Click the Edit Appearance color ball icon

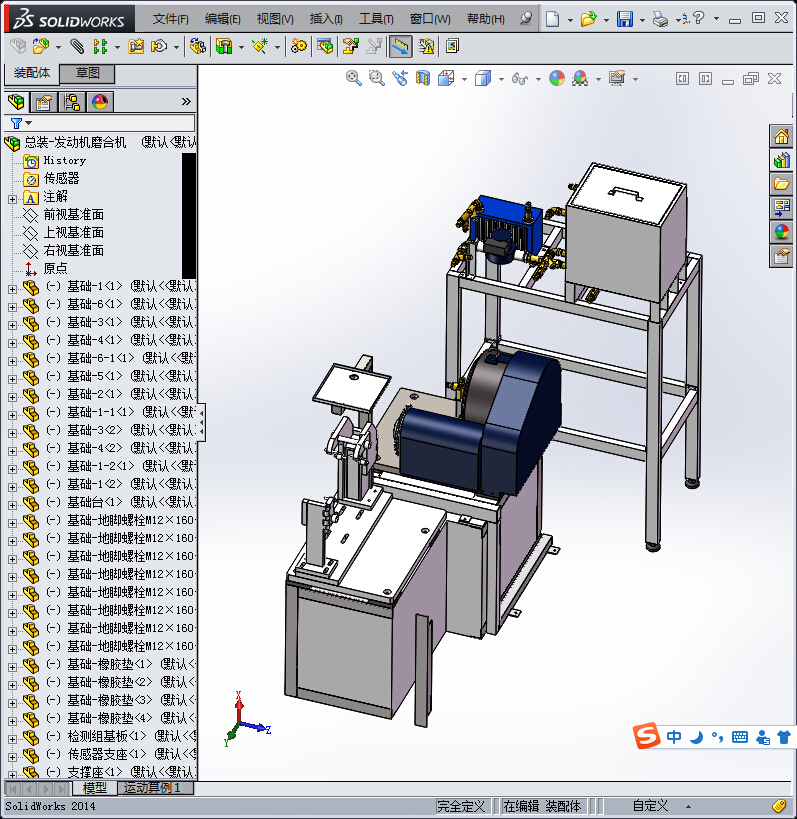(x=557, y=78)
